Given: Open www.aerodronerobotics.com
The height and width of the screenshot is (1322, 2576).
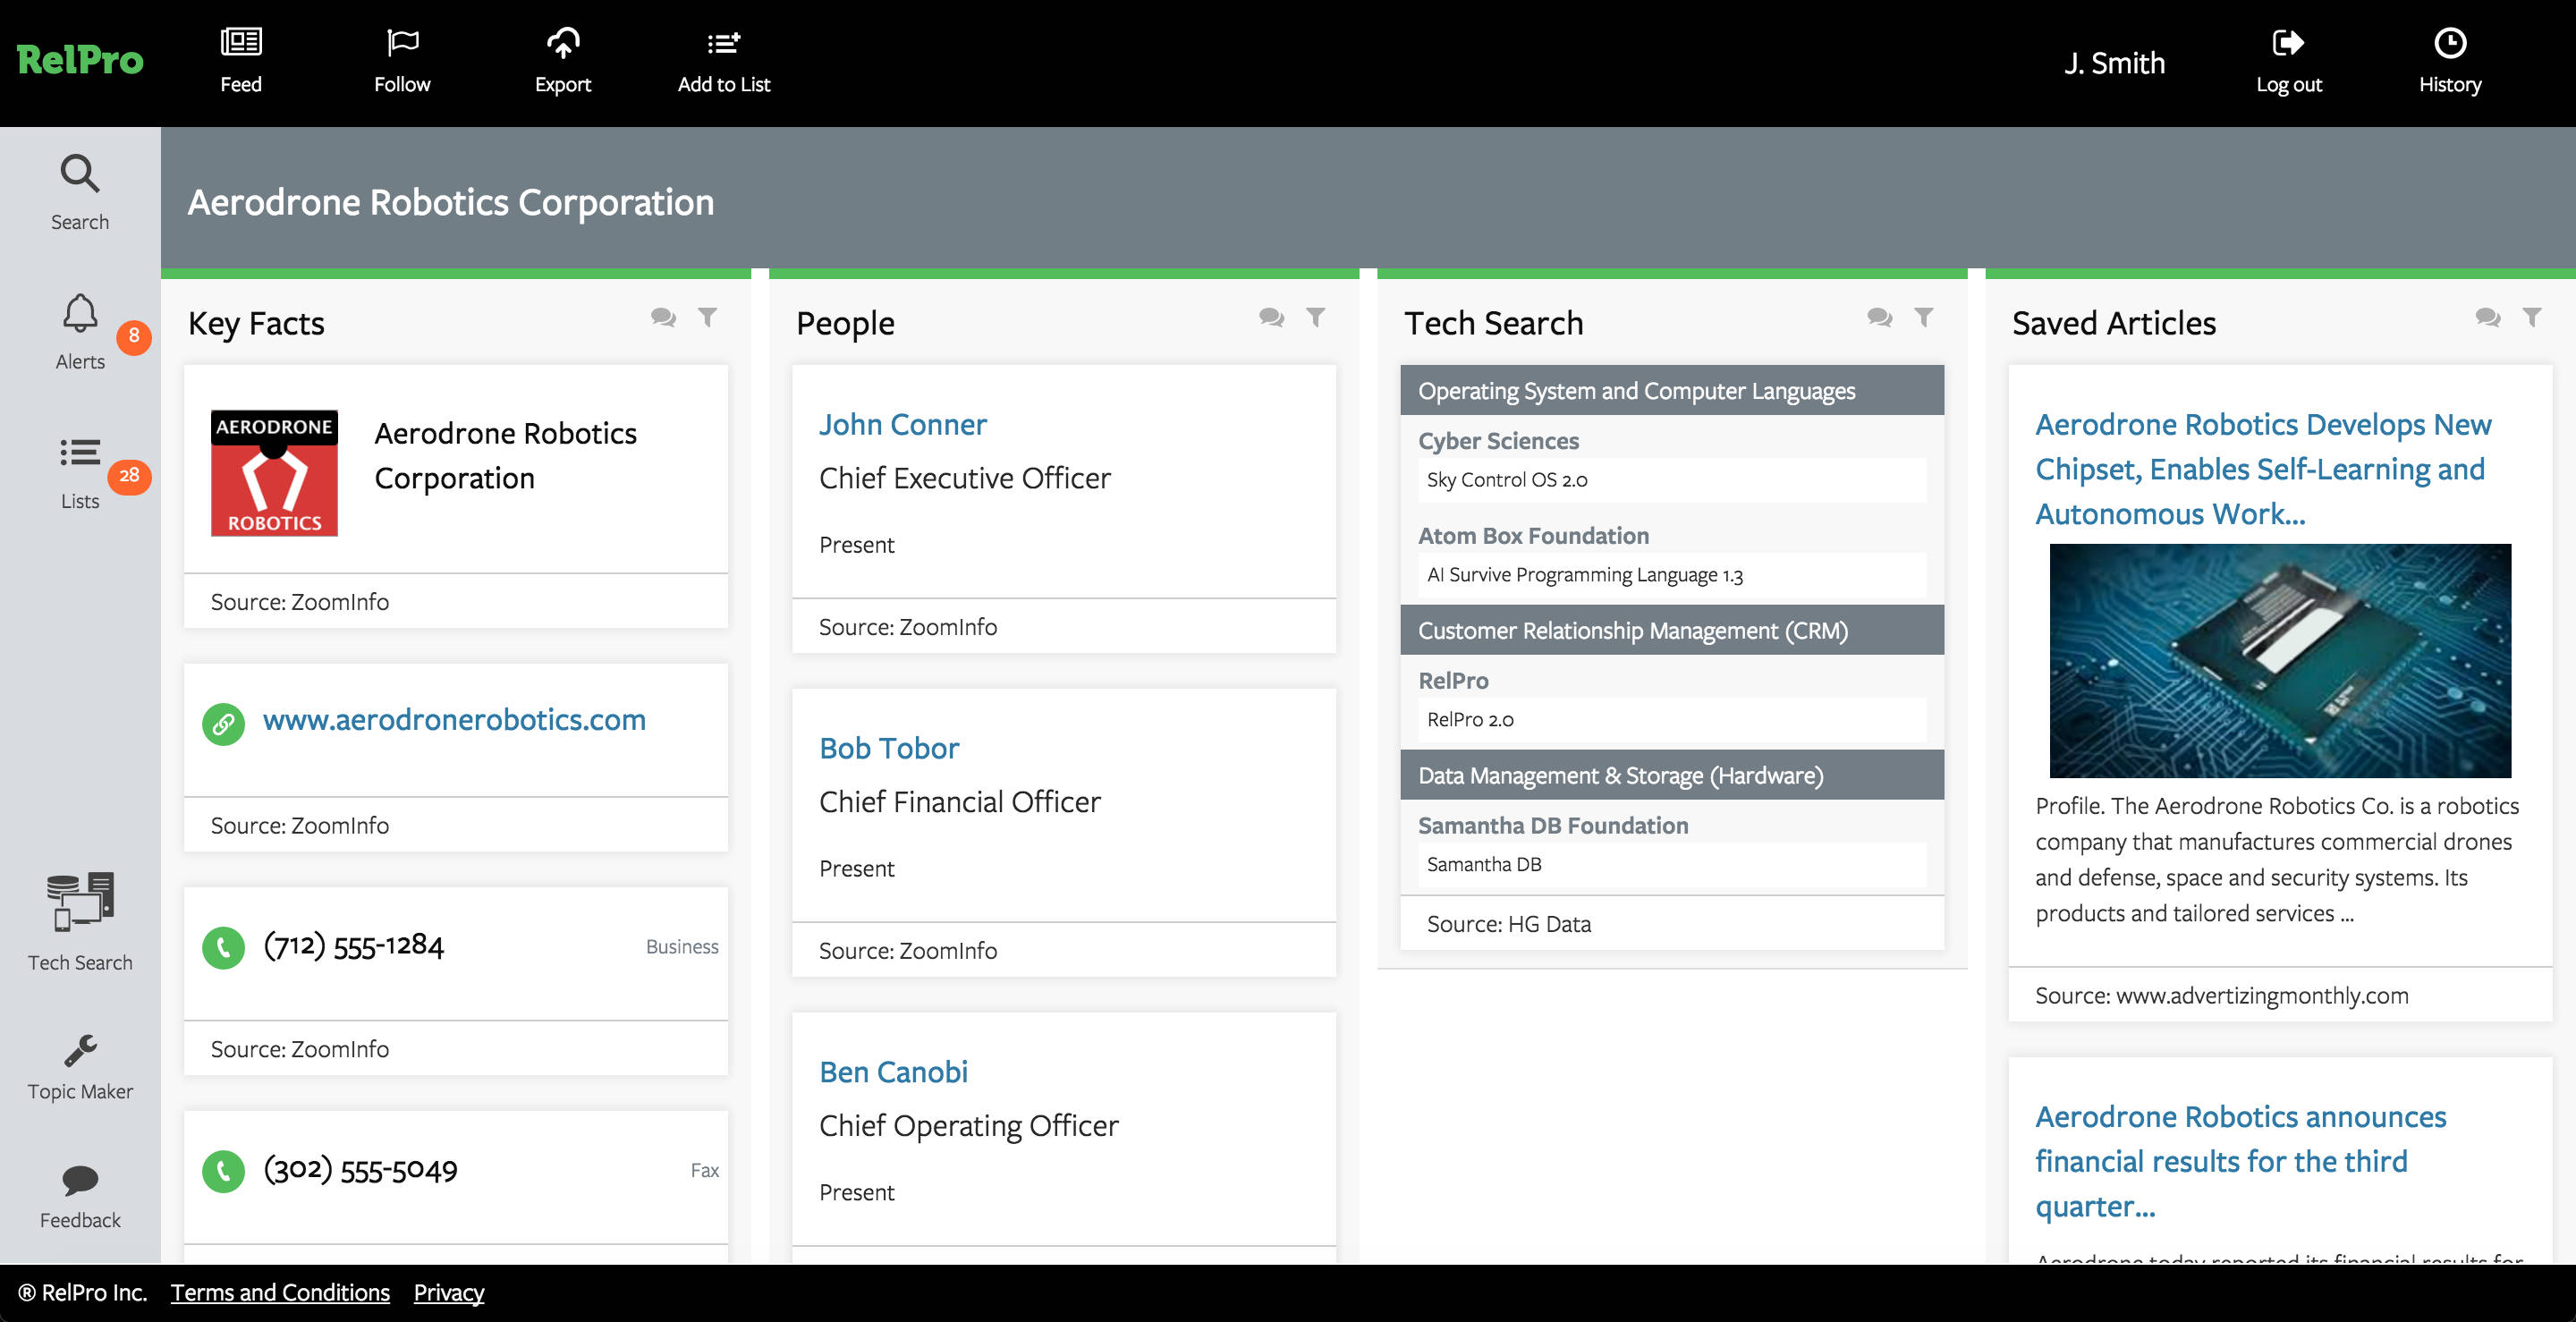Looking at the screenshot, I should pos(454,719).
